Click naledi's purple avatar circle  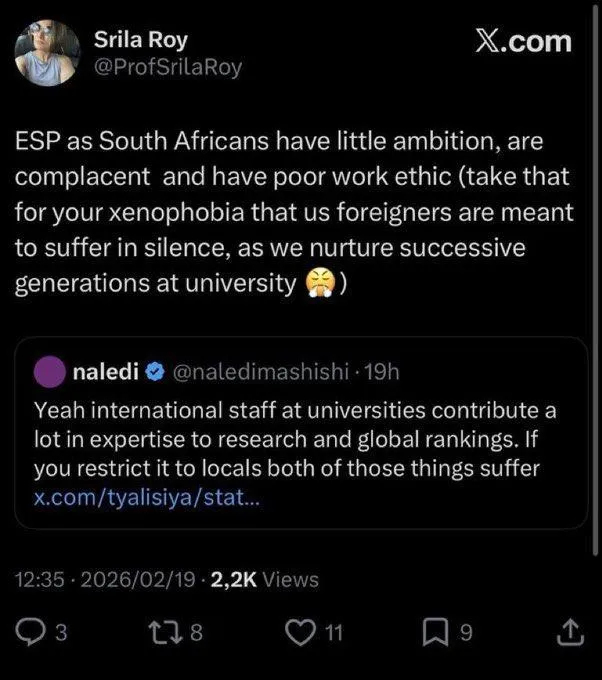[49, 373]
